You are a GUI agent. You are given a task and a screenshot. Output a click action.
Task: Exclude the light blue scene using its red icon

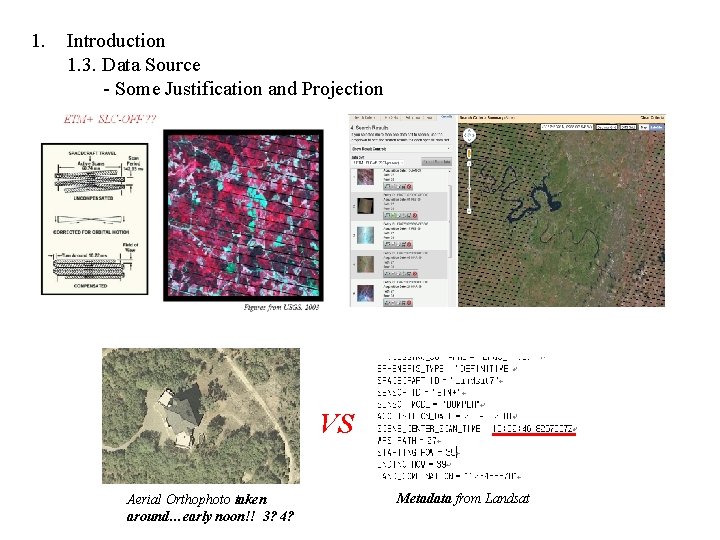coord(409,244)
